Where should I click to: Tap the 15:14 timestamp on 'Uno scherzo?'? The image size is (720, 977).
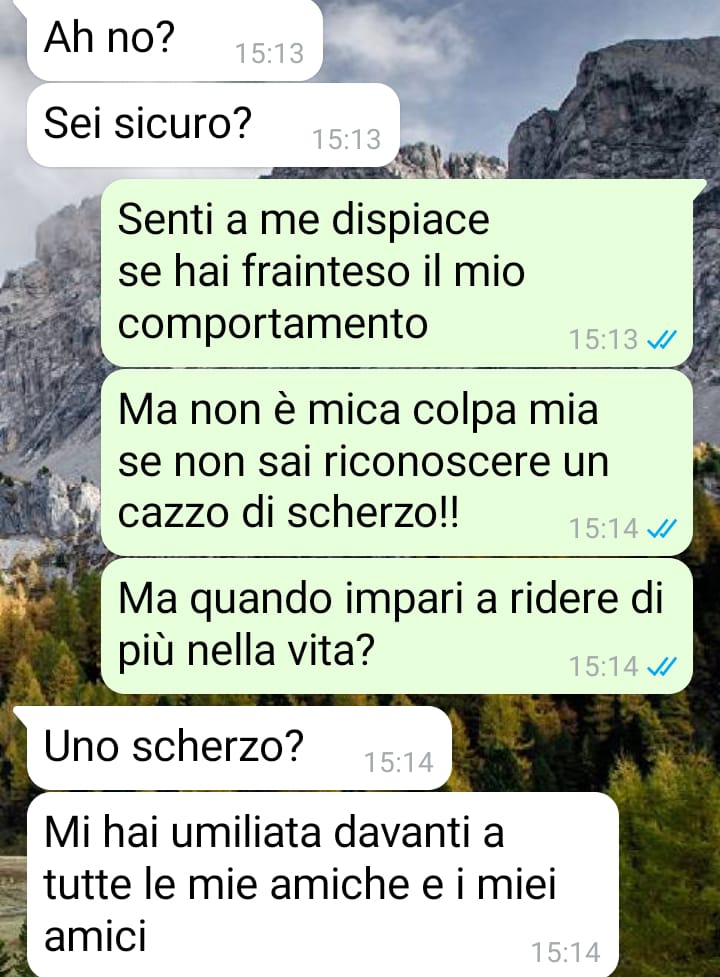[x=399, y=762]
